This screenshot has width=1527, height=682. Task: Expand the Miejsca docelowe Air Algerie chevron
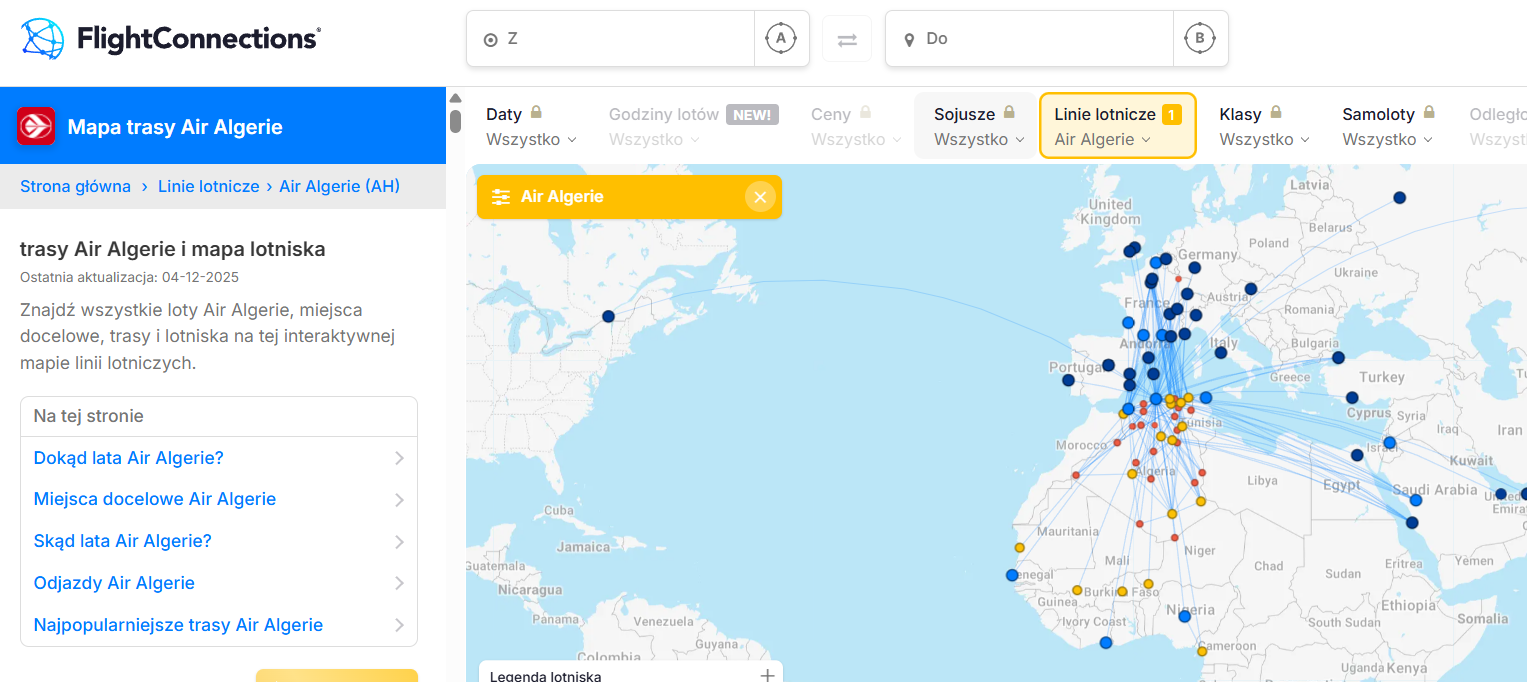[399, 500]
